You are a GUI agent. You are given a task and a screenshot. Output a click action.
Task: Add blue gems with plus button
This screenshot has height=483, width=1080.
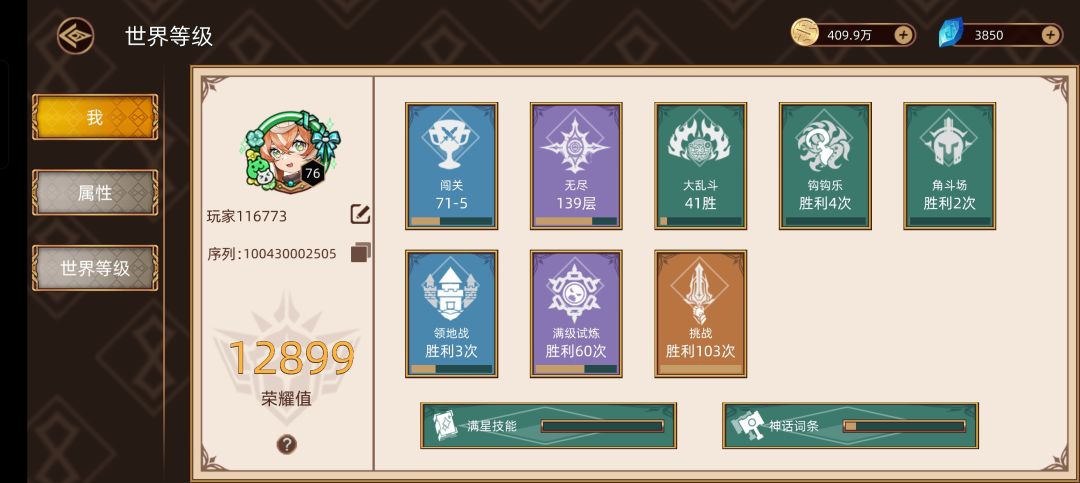tap(1050, 35)
